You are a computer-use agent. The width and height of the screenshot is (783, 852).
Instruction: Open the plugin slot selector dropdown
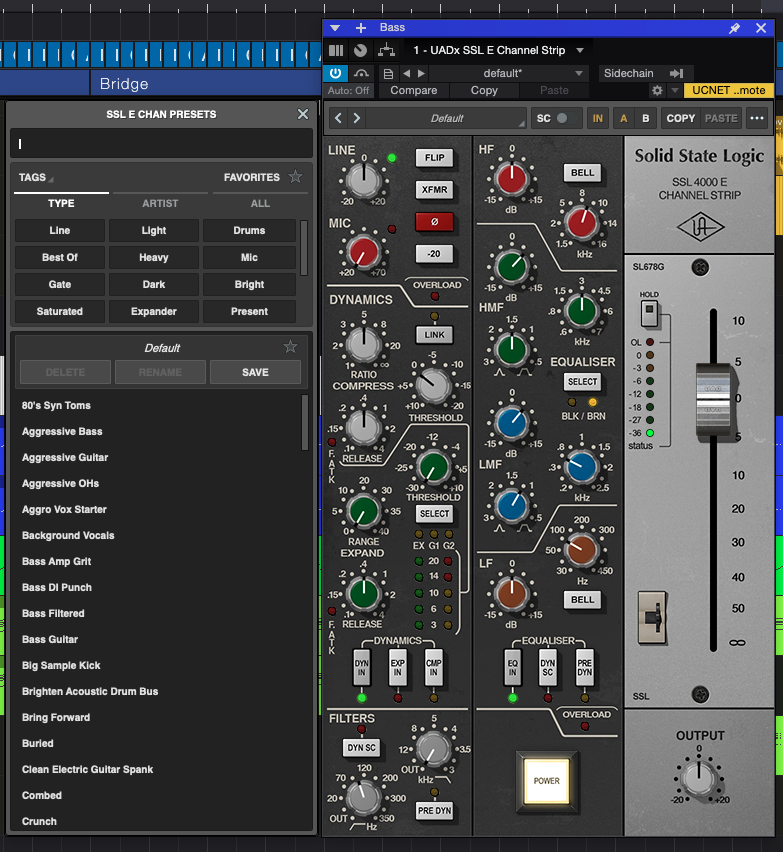580,51
